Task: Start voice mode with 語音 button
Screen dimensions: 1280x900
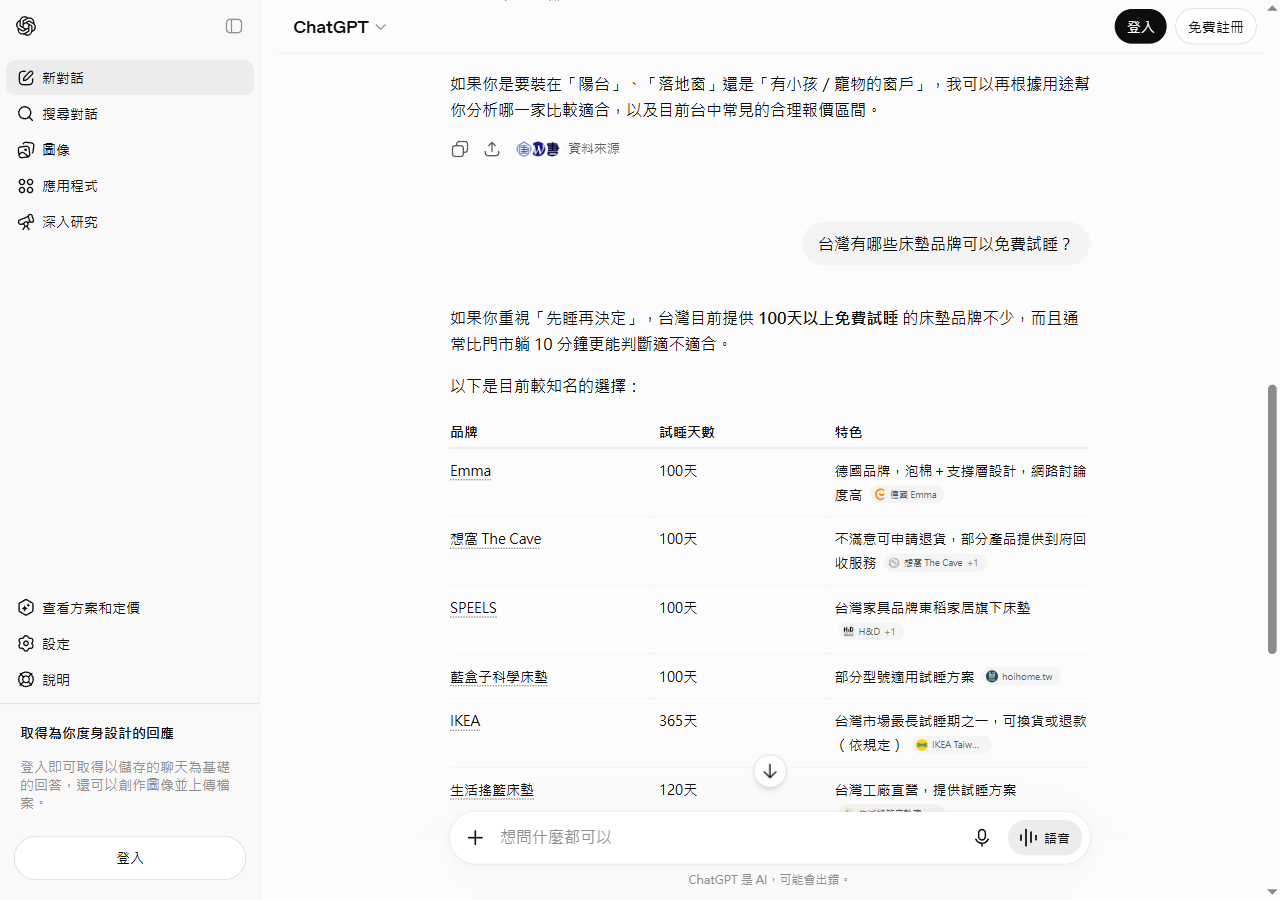Action: coord(1045,838)
